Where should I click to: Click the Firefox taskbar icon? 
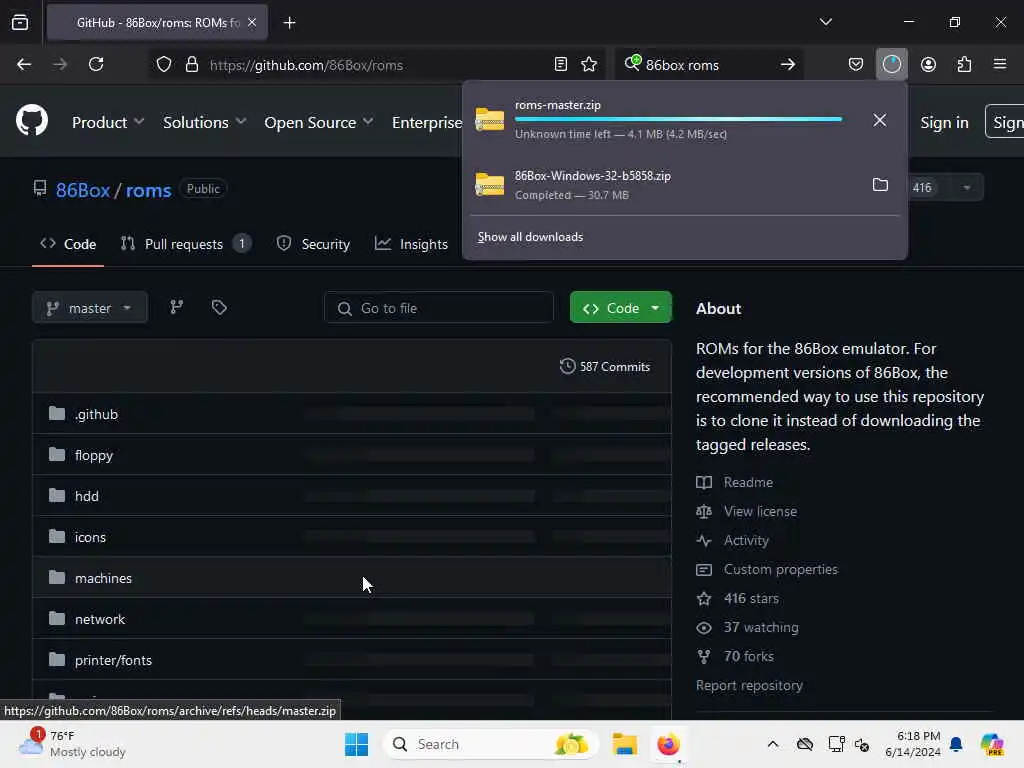pyautogui.click(x=668, y=744)
